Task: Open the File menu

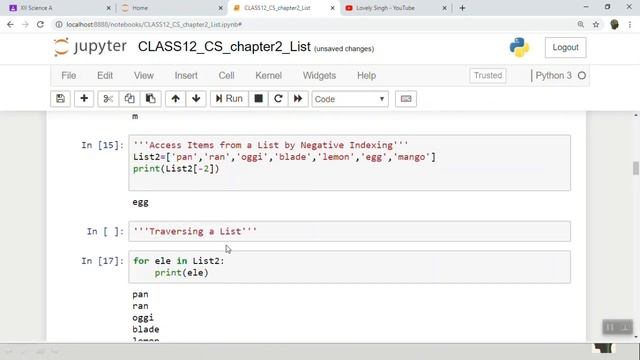Action: coord(69,76)
